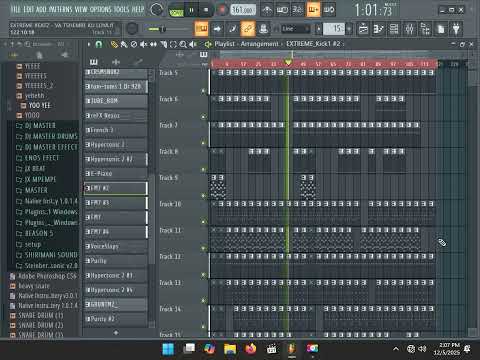Click the yellow playhead marker in timeline

click(x=288, y=62)
